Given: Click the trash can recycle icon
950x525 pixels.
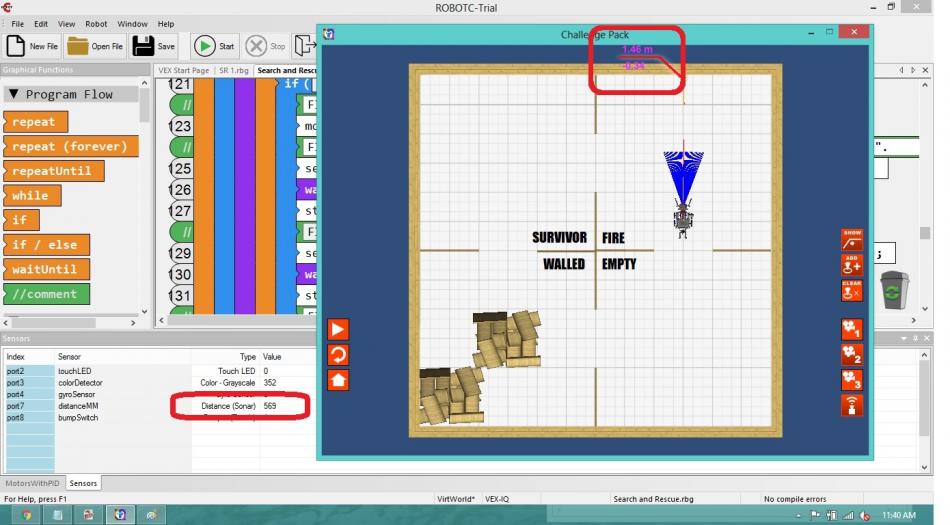Looking at the screenshot, I should tap(894, 291).
